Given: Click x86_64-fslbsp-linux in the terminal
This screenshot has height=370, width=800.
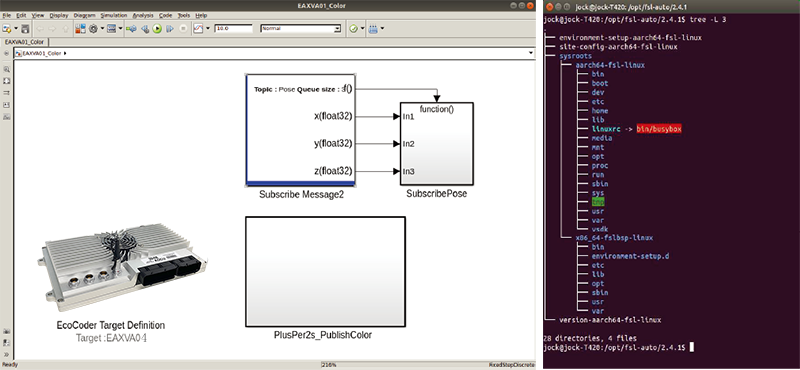Looking at the screenshot, I should tap(614, 238).
